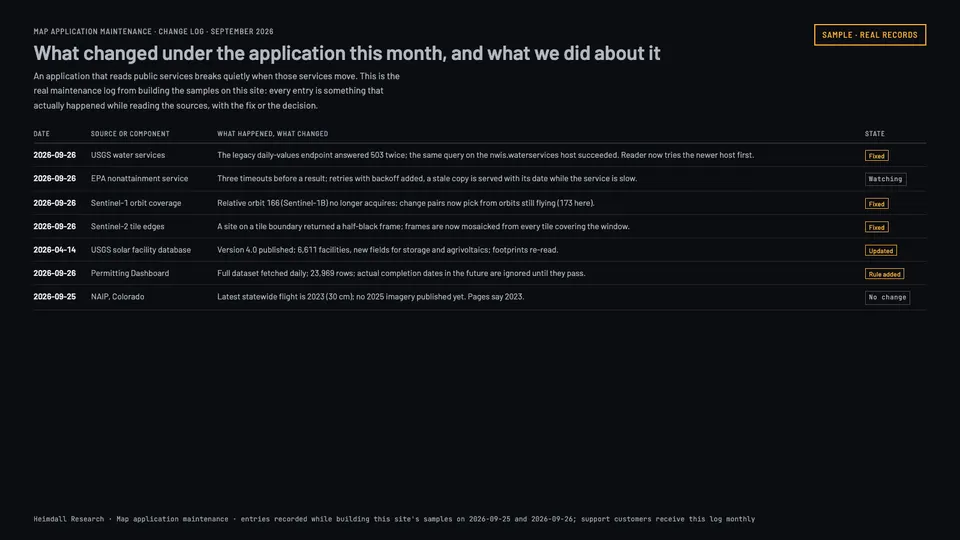Screen dimensions: 960x540
Task: Select the Sentinel-1 orbit coverage source cell
Action: pos(136,203)
